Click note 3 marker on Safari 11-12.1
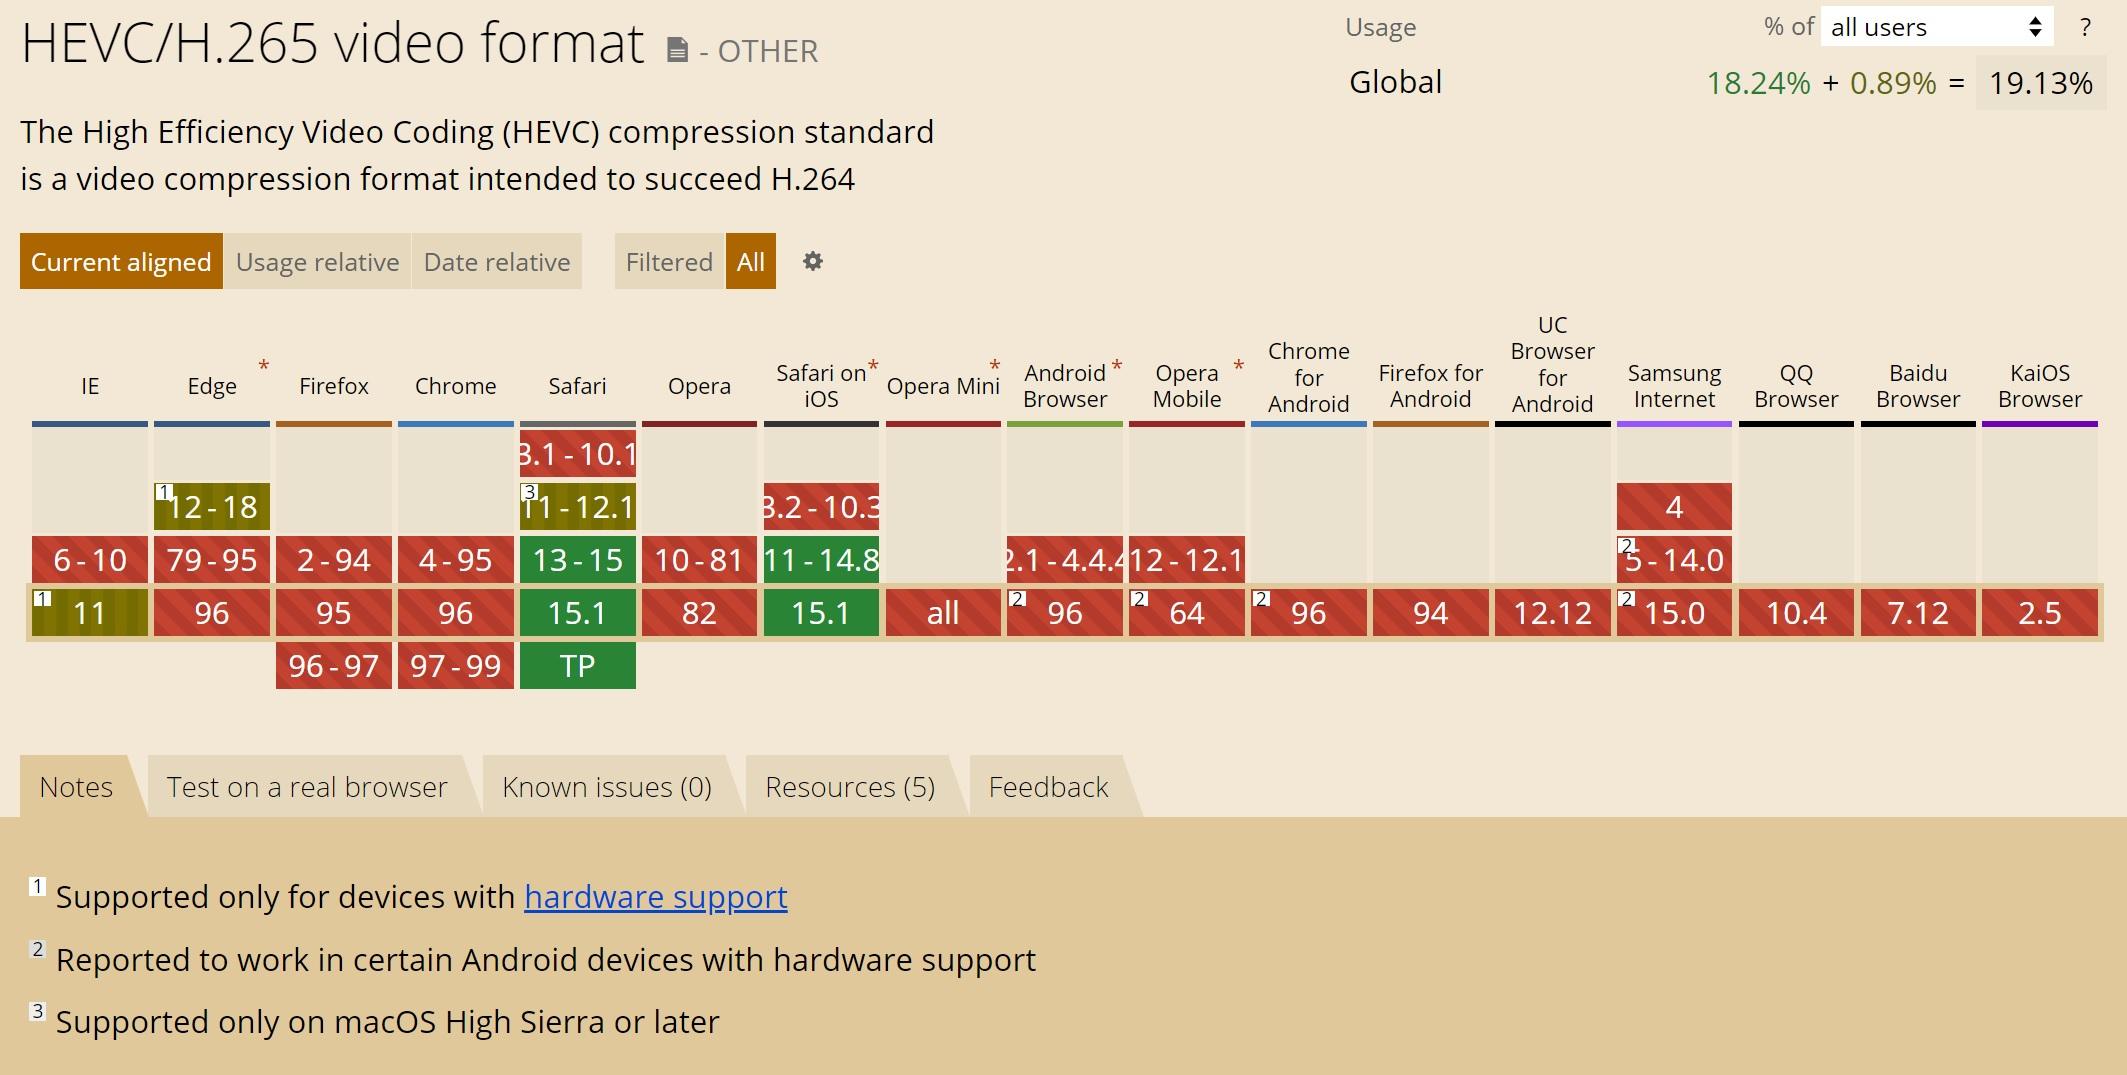 [x=530, y=492]
